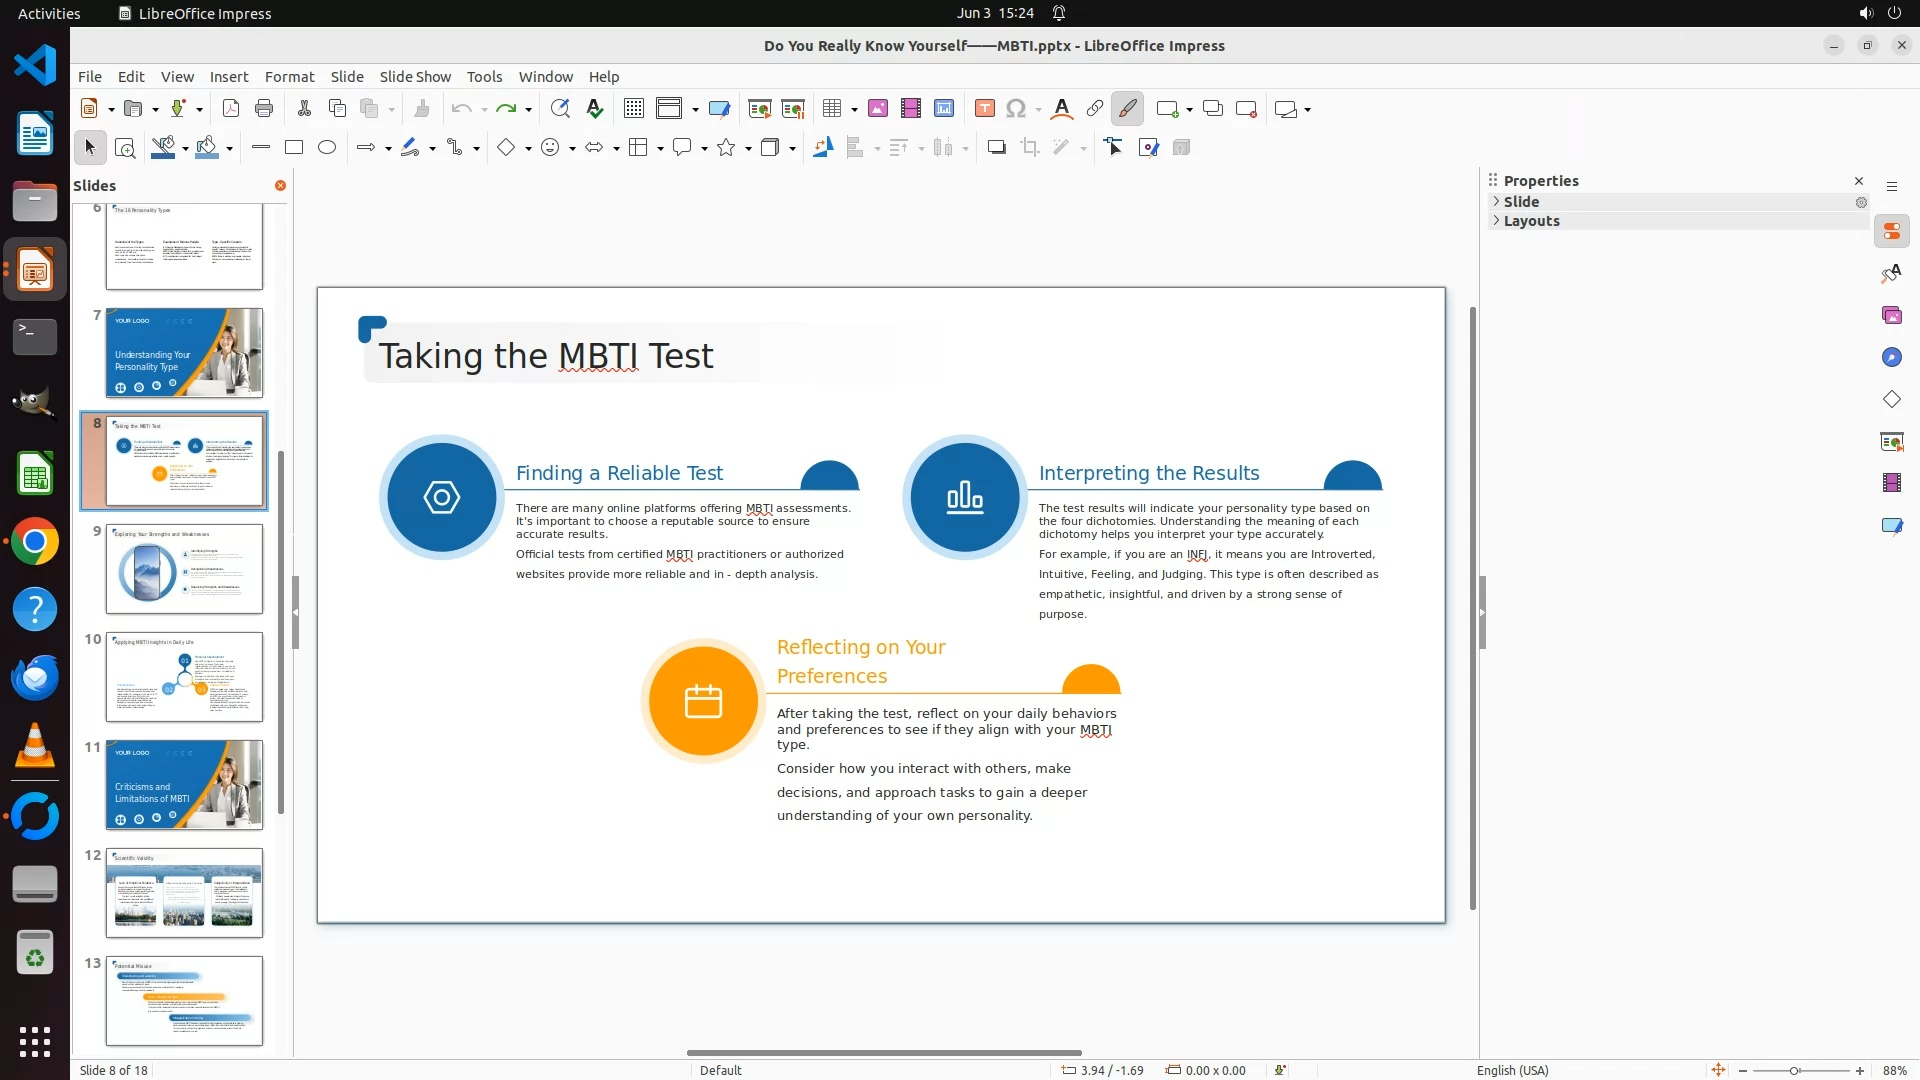Screen dimensions: 1920x1080
Task: Click the Insert Image icon
Action: tap(877, 109)
